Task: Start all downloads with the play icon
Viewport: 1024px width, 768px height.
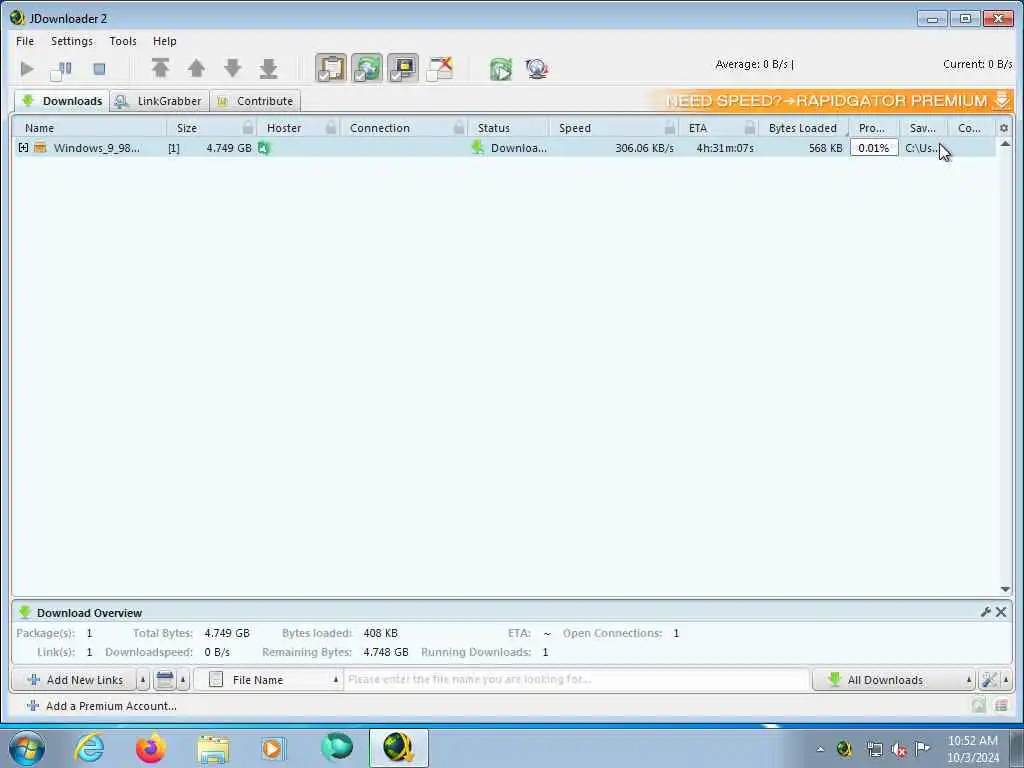Action: point(27,69)
